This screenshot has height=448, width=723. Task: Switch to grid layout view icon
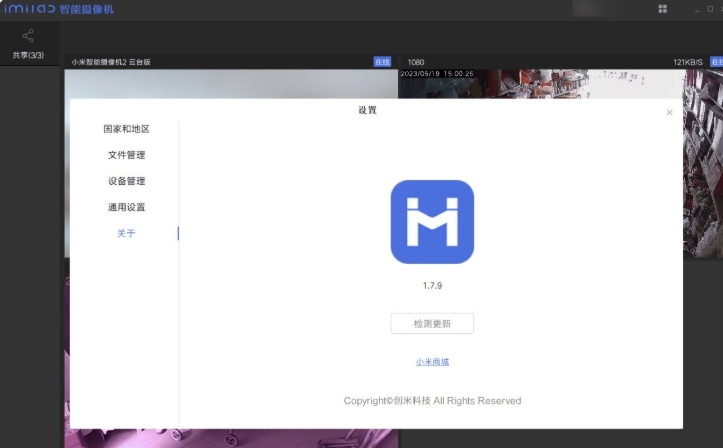663,9
